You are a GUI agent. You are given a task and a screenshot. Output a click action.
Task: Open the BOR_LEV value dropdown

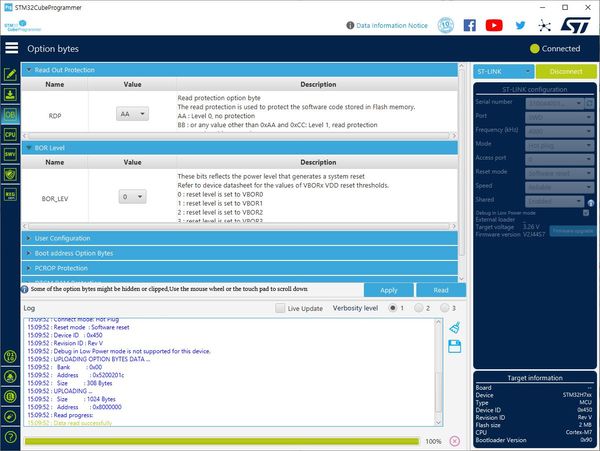132,197
